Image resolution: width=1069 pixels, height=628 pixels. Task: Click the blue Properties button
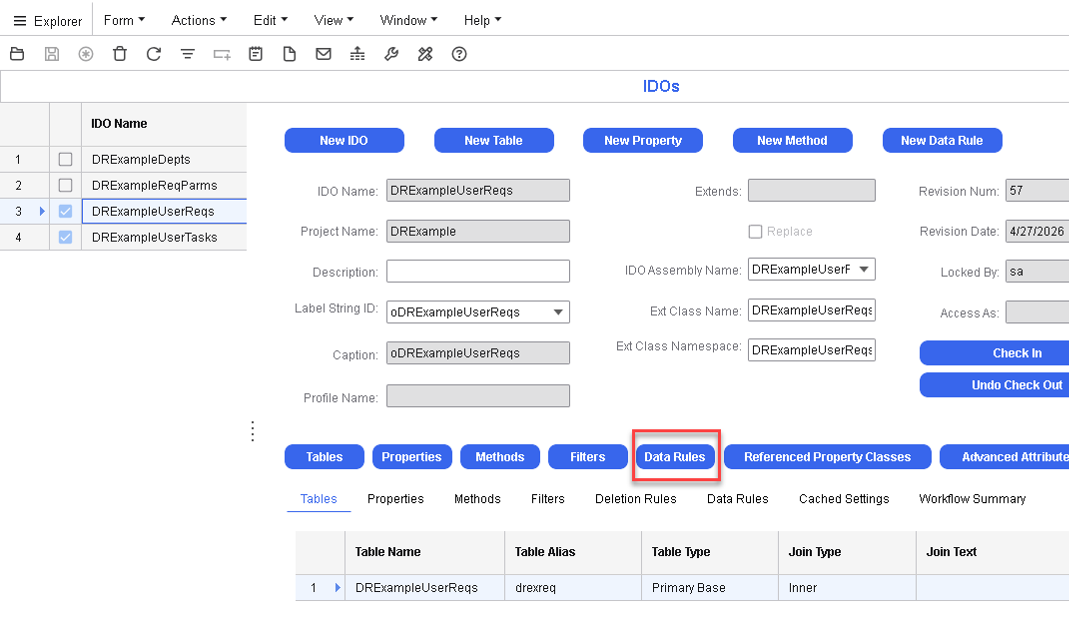tap(412, 457)
